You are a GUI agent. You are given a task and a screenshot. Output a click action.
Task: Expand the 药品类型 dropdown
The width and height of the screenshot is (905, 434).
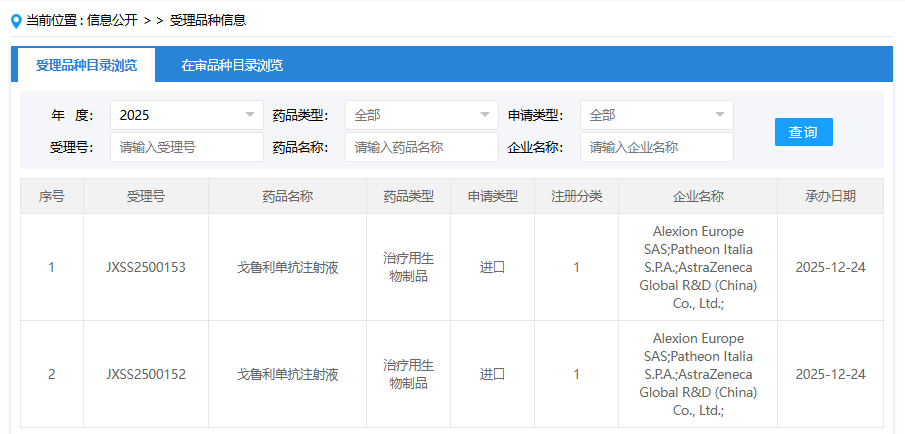(x=421, y=115)
